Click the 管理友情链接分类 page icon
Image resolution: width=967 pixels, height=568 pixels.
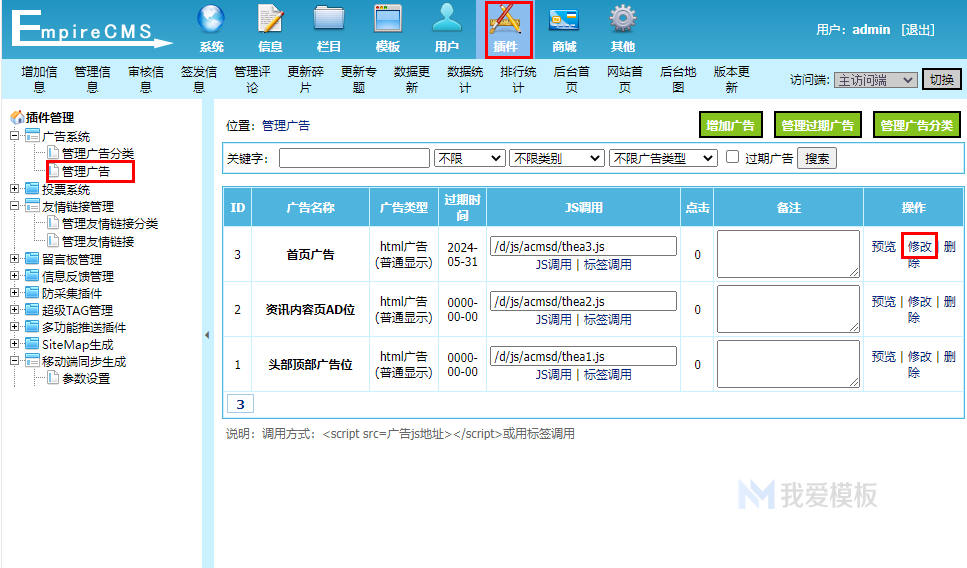53,223
